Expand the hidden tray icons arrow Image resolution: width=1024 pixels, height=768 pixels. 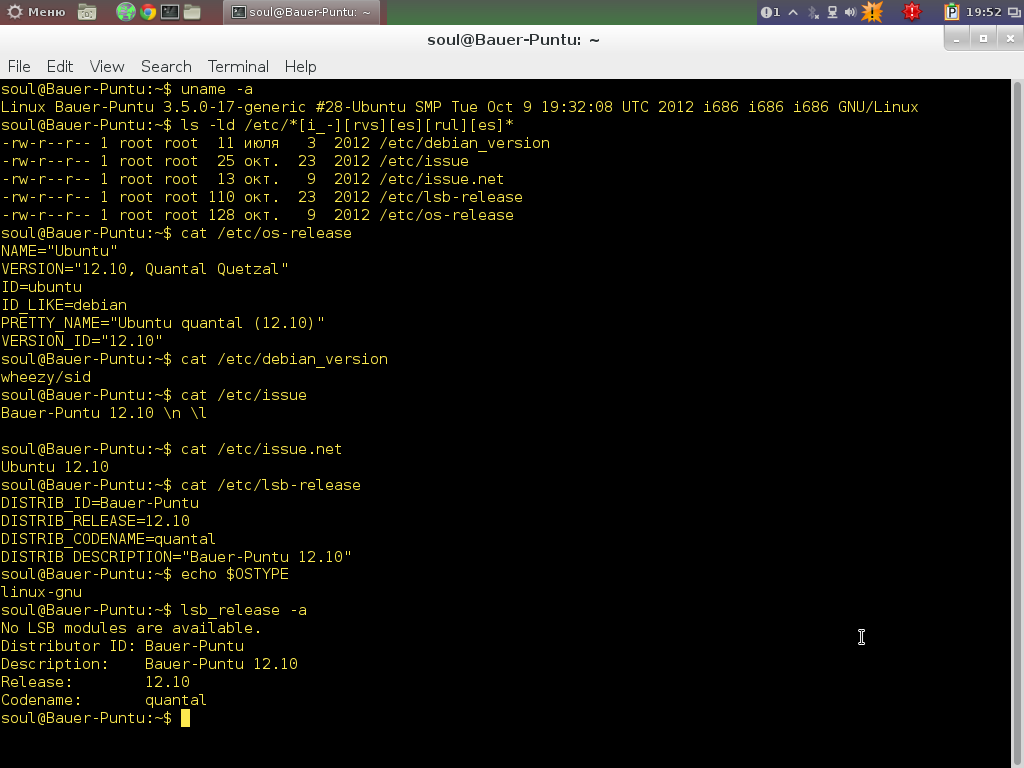click(x=793, y=12)
